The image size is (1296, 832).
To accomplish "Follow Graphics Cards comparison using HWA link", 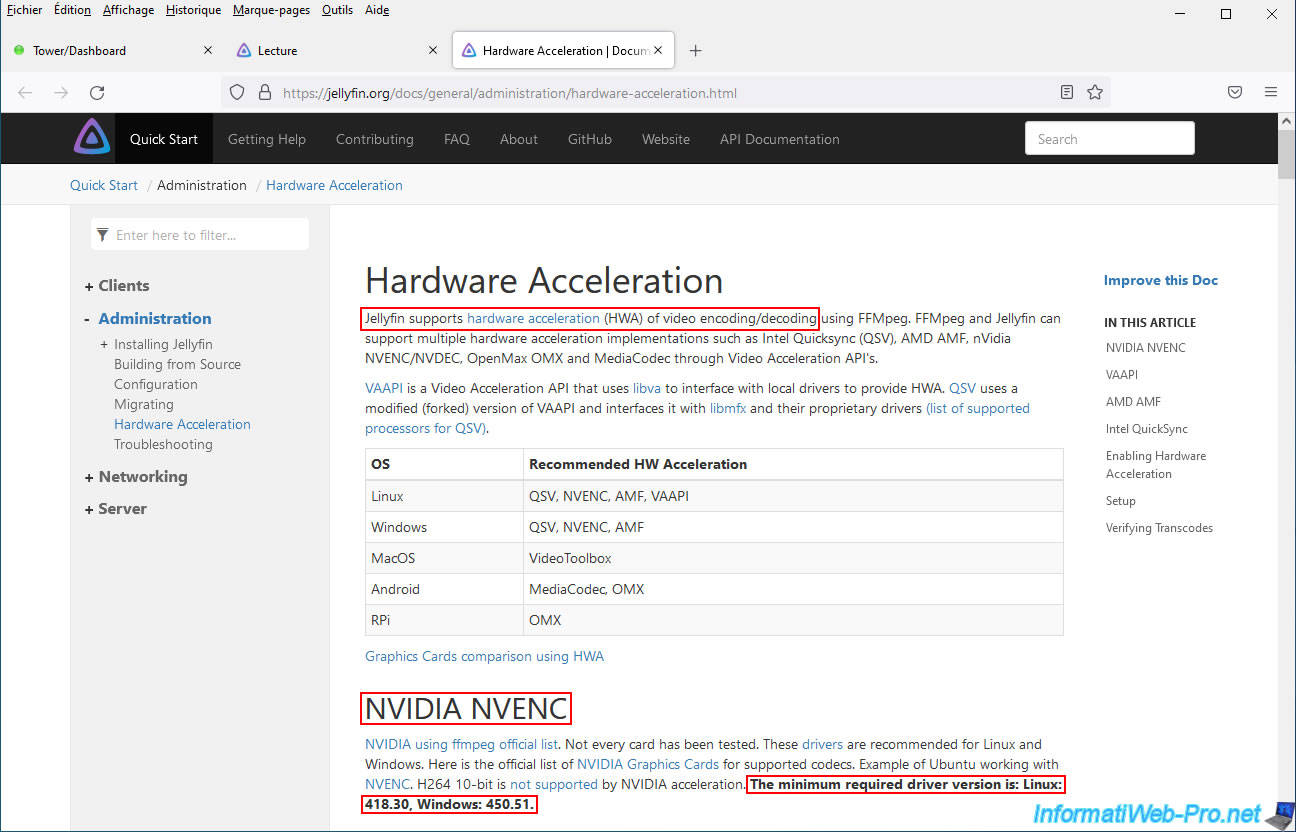I will pyautogui.click(x=484, y=656).
